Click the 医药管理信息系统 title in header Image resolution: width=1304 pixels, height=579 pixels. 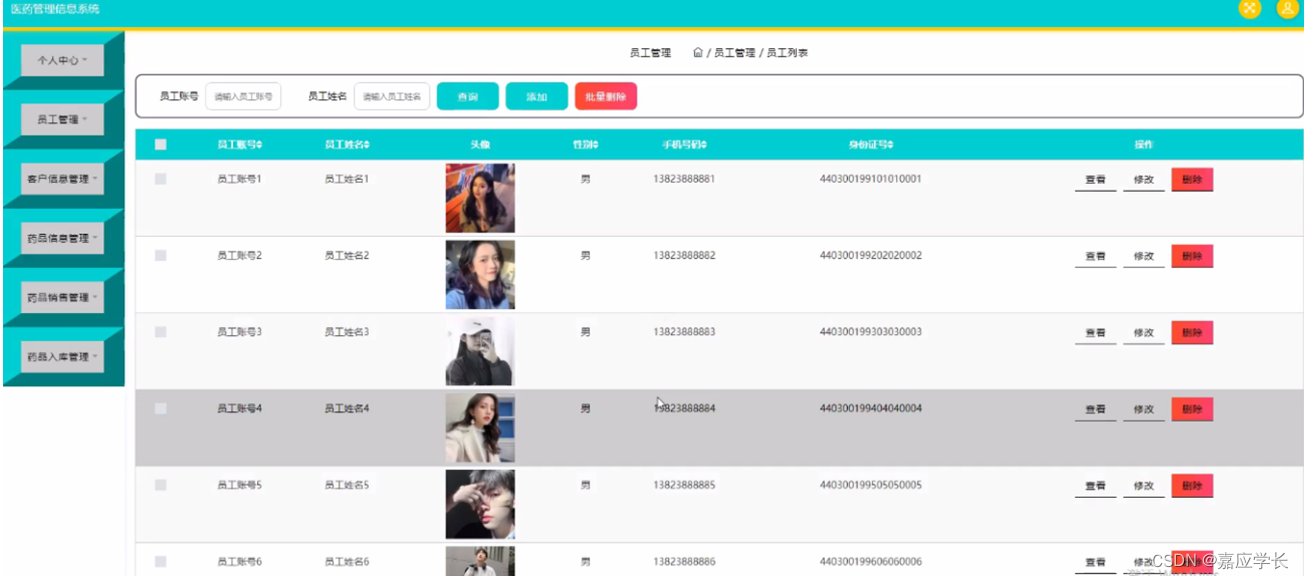coord(55,9)
